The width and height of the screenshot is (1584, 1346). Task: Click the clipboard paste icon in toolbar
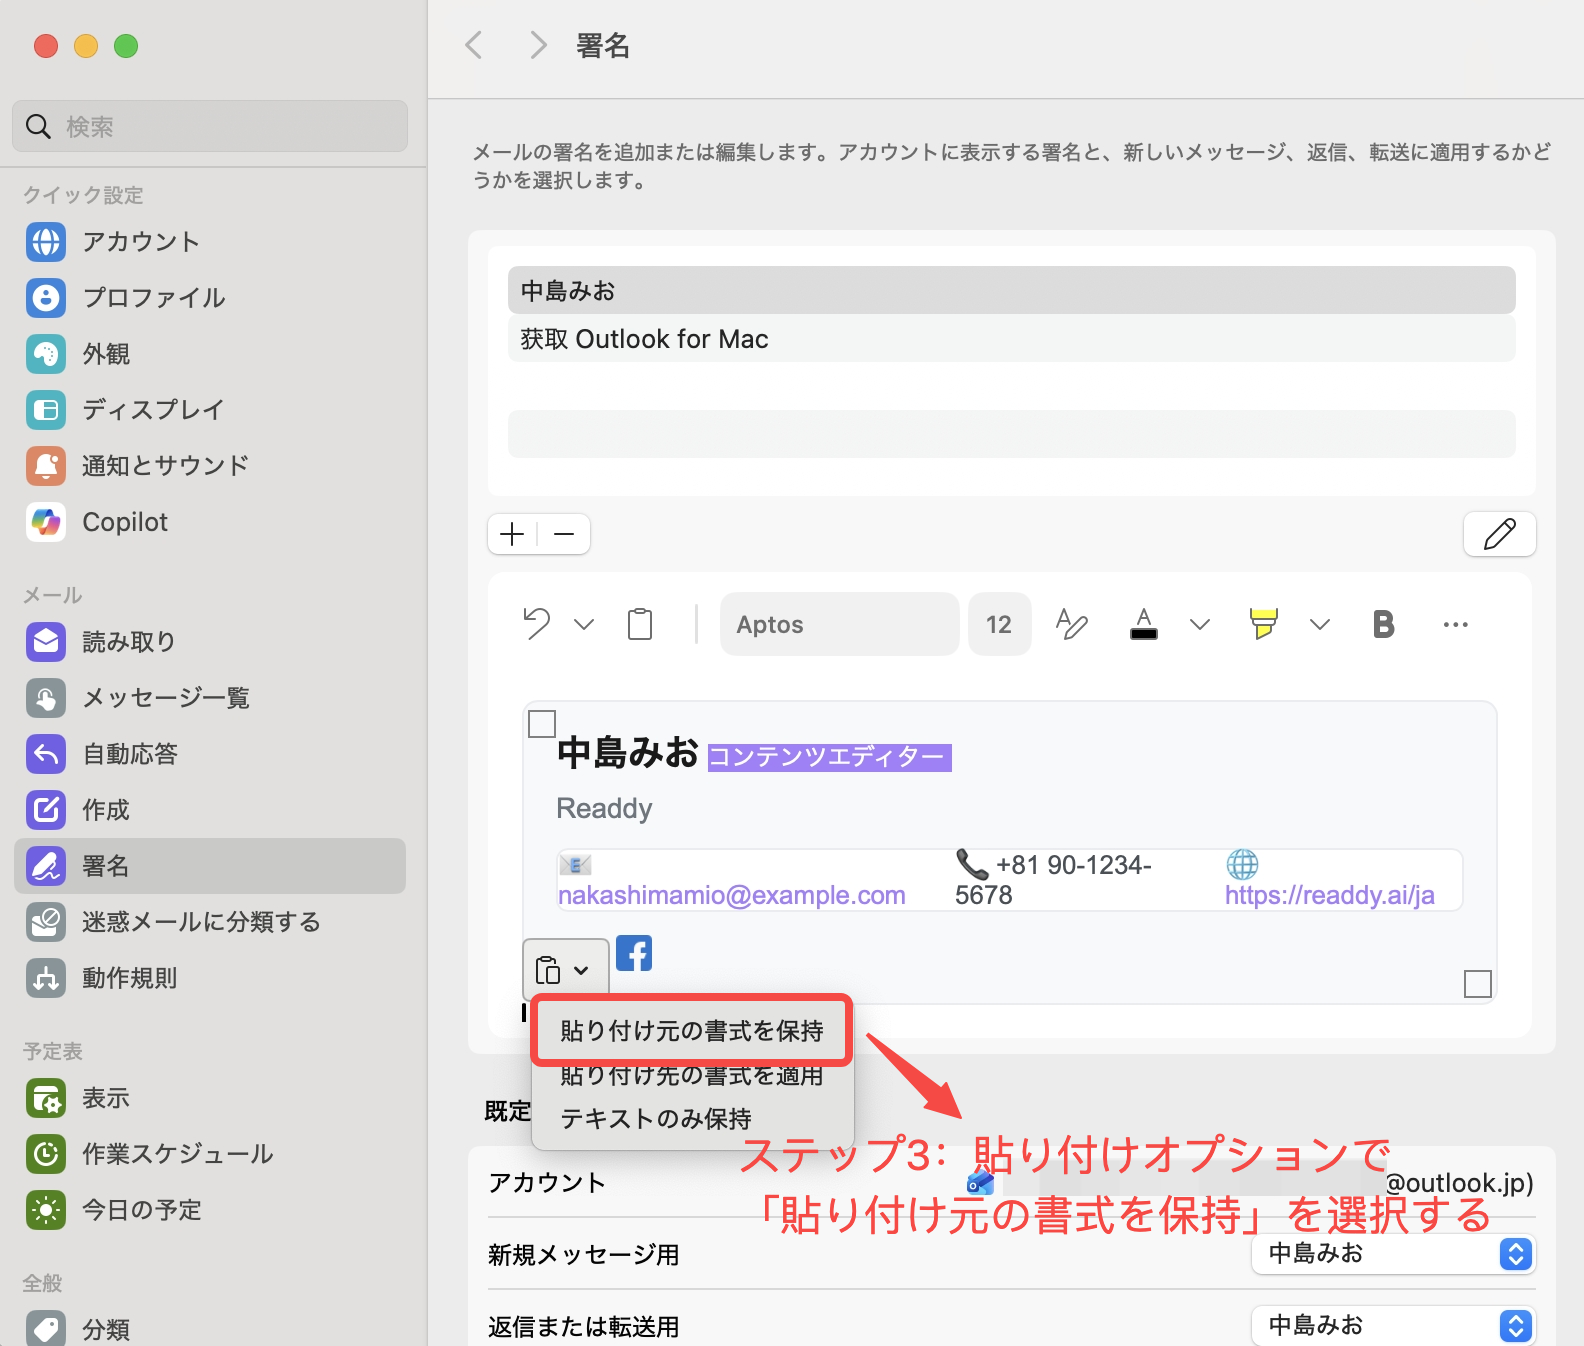point(640,624)
